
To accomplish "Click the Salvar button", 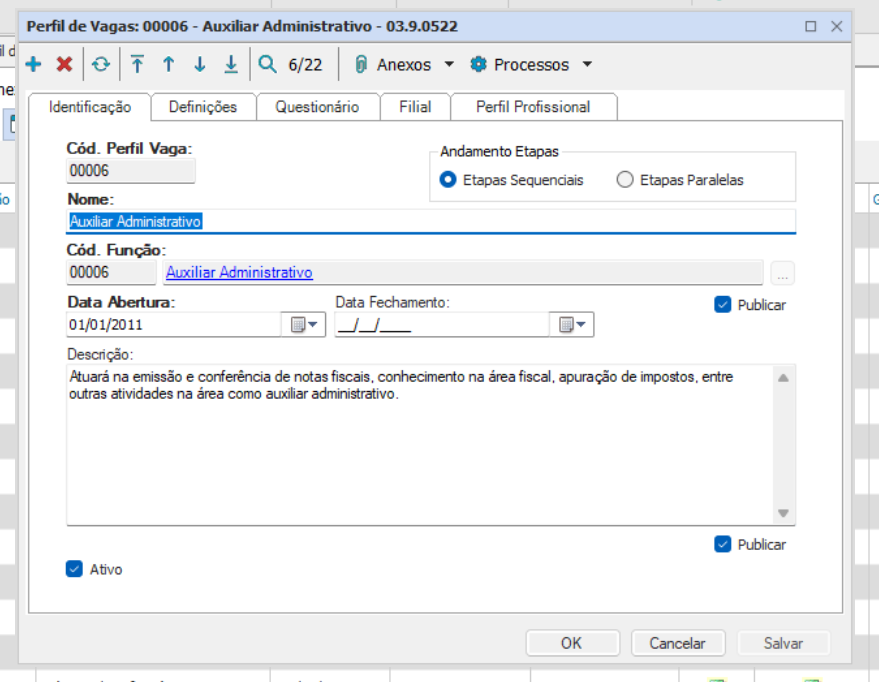I will 783,643.
